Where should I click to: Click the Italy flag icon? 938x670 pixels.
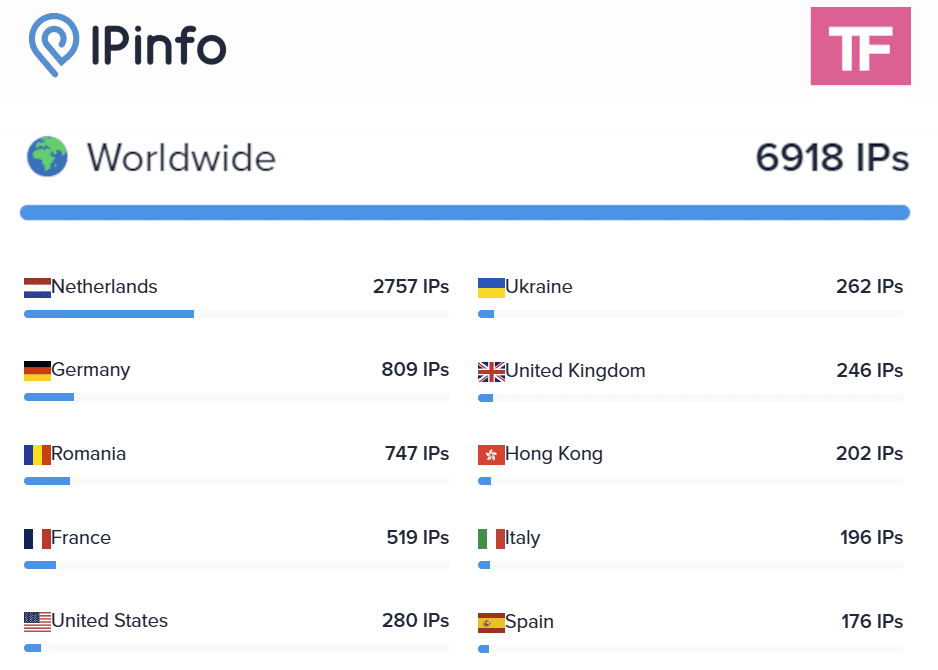click(491, 539)
